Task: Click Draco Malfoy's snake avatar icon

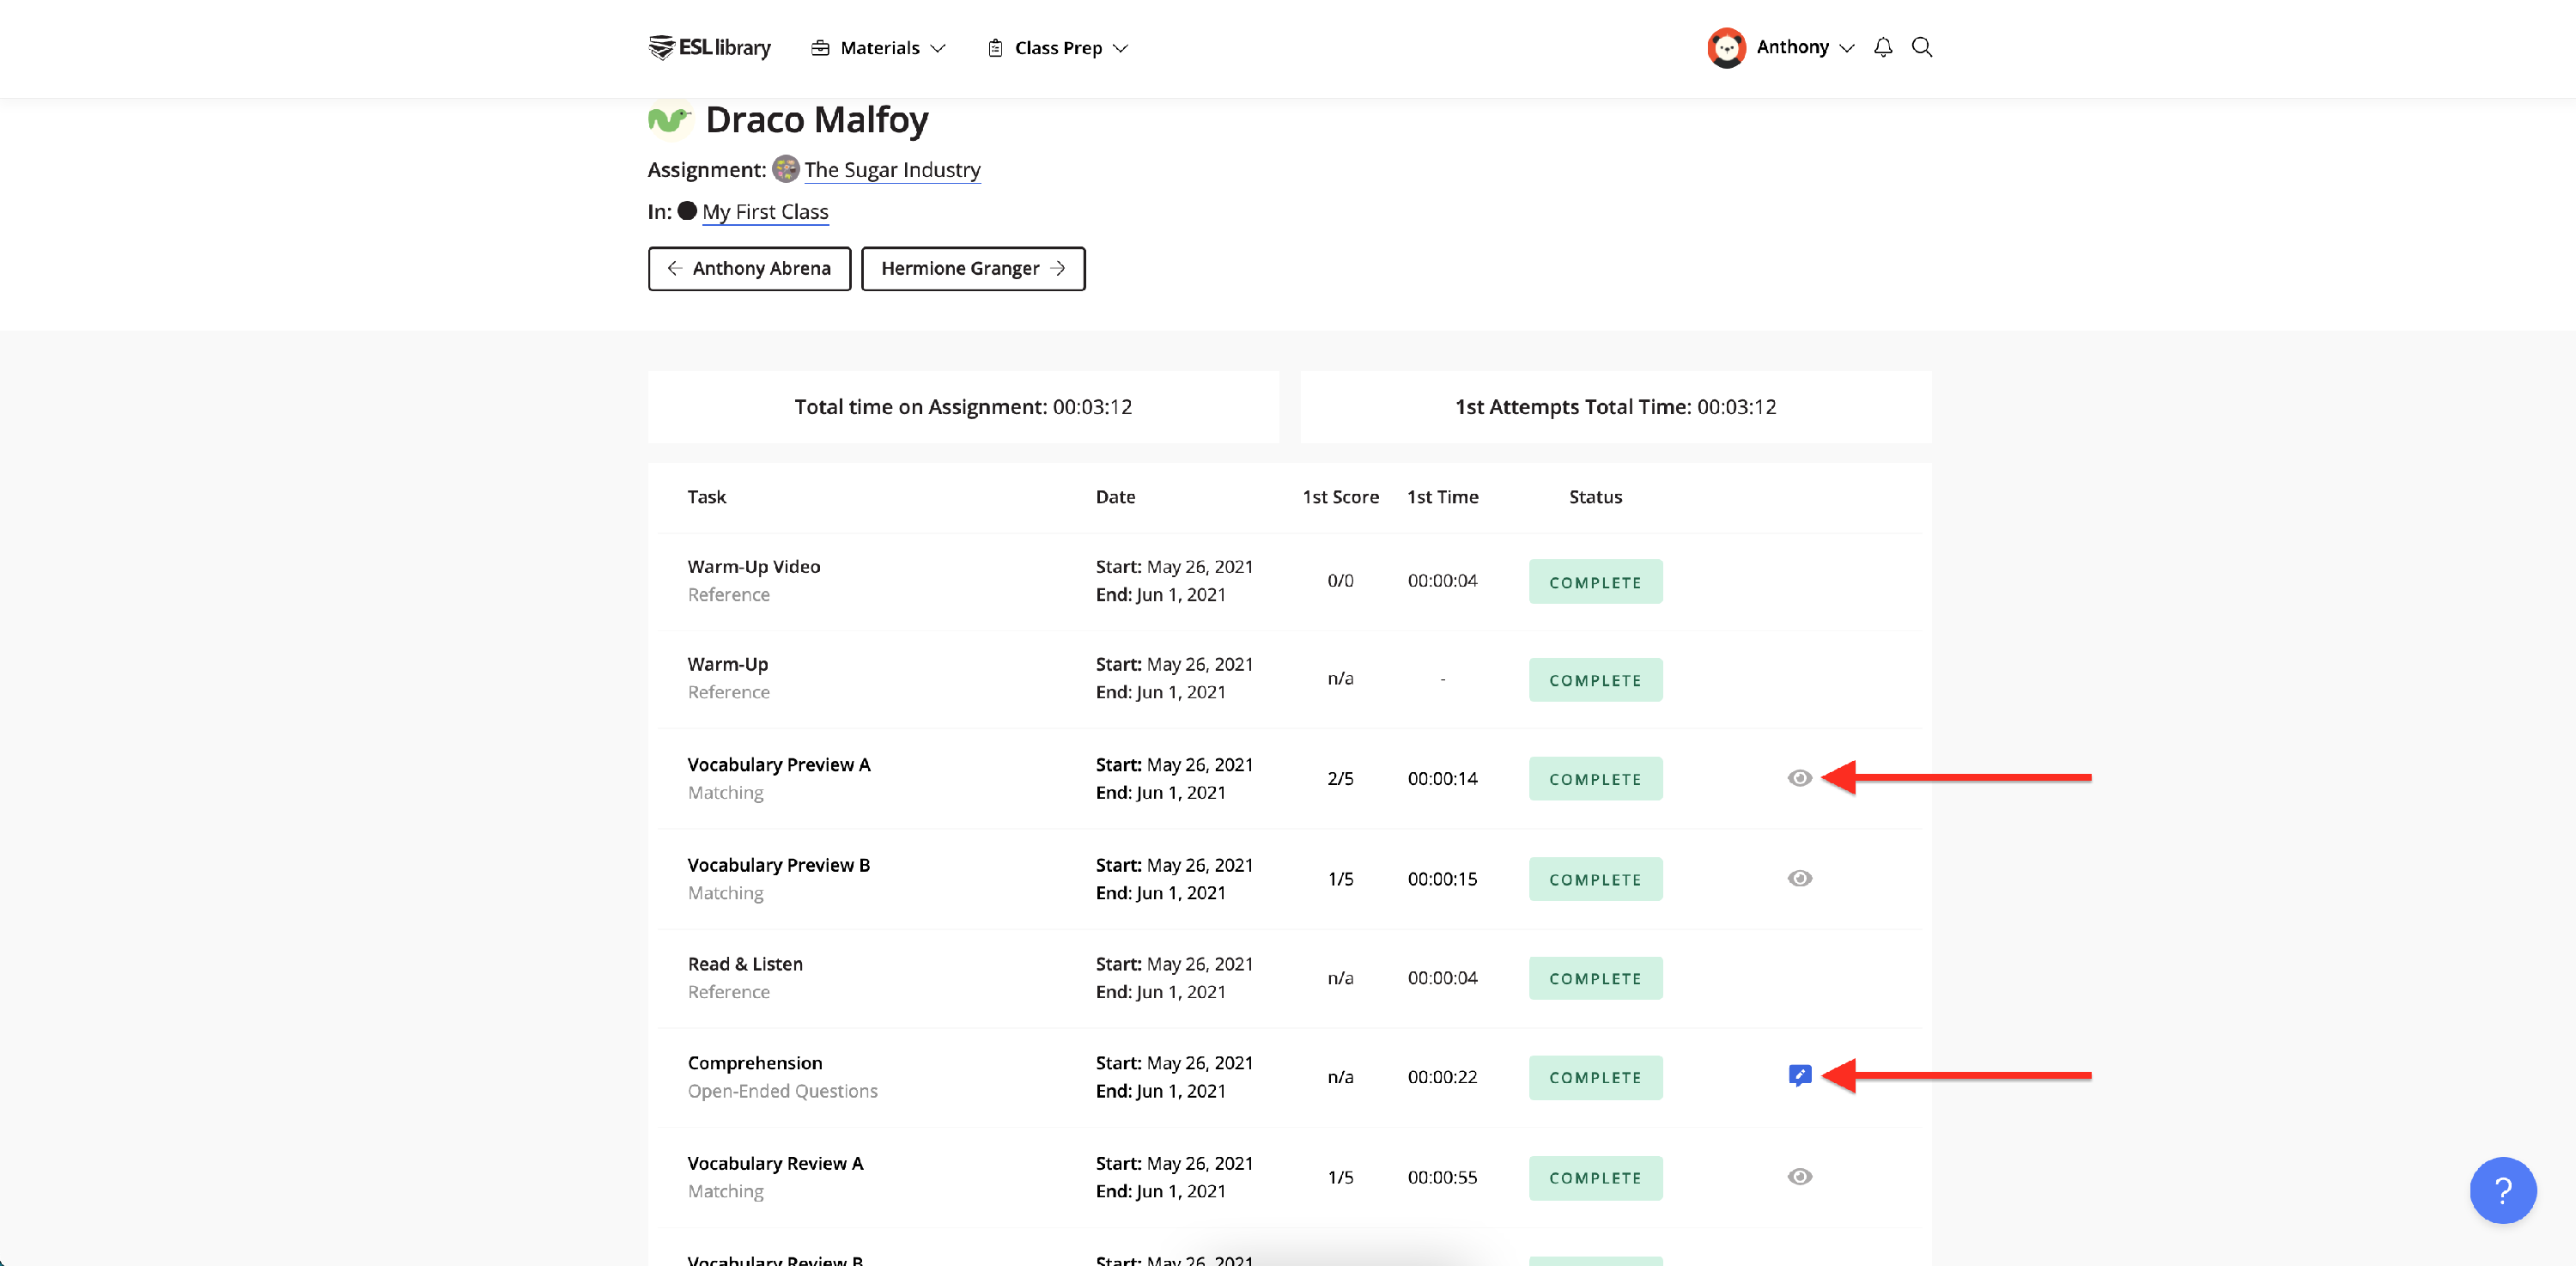Action: click(669, 120)
